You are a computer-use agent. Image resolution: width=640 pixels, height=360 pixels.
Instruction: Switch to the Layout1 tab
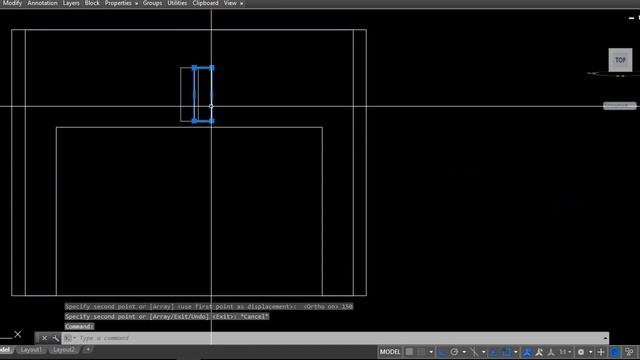coord(31,350)
